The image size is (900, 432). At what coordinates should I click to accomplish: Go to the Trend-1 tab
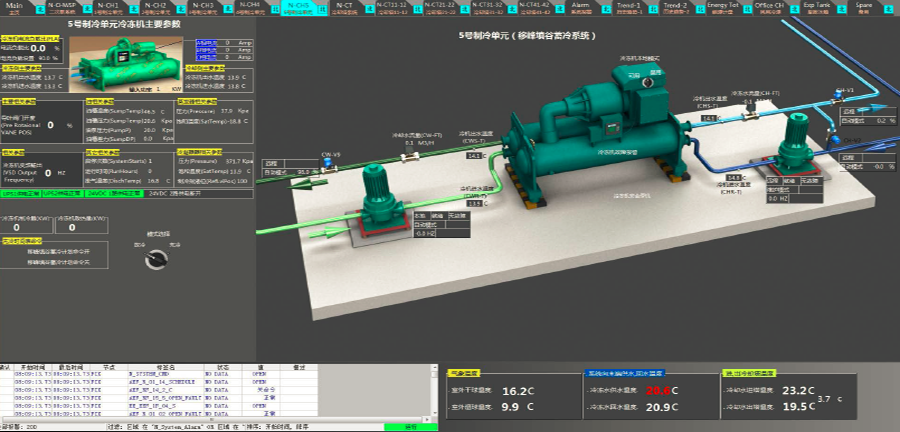pyautogui.click(x=629, y=8)
